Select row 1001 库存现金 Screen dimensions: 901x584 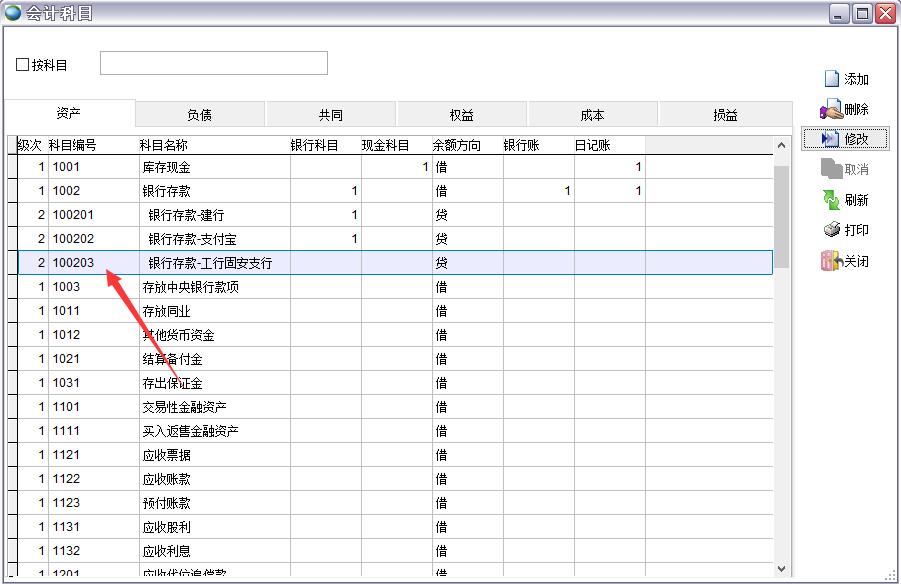[x=166, y=167]
